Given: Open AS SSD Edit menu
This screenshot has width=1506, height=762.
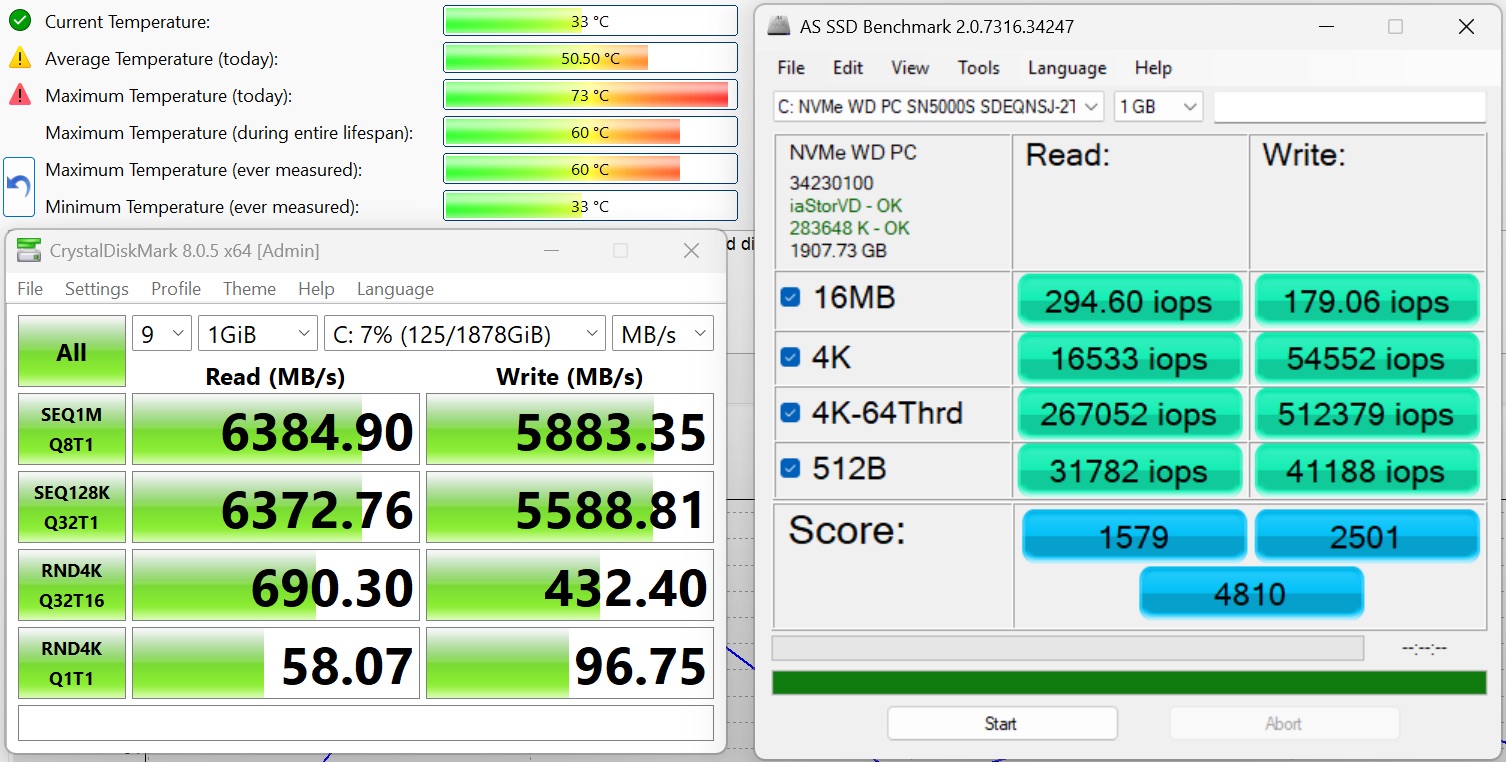Looking at the screenshot, I should pos(848,68).
